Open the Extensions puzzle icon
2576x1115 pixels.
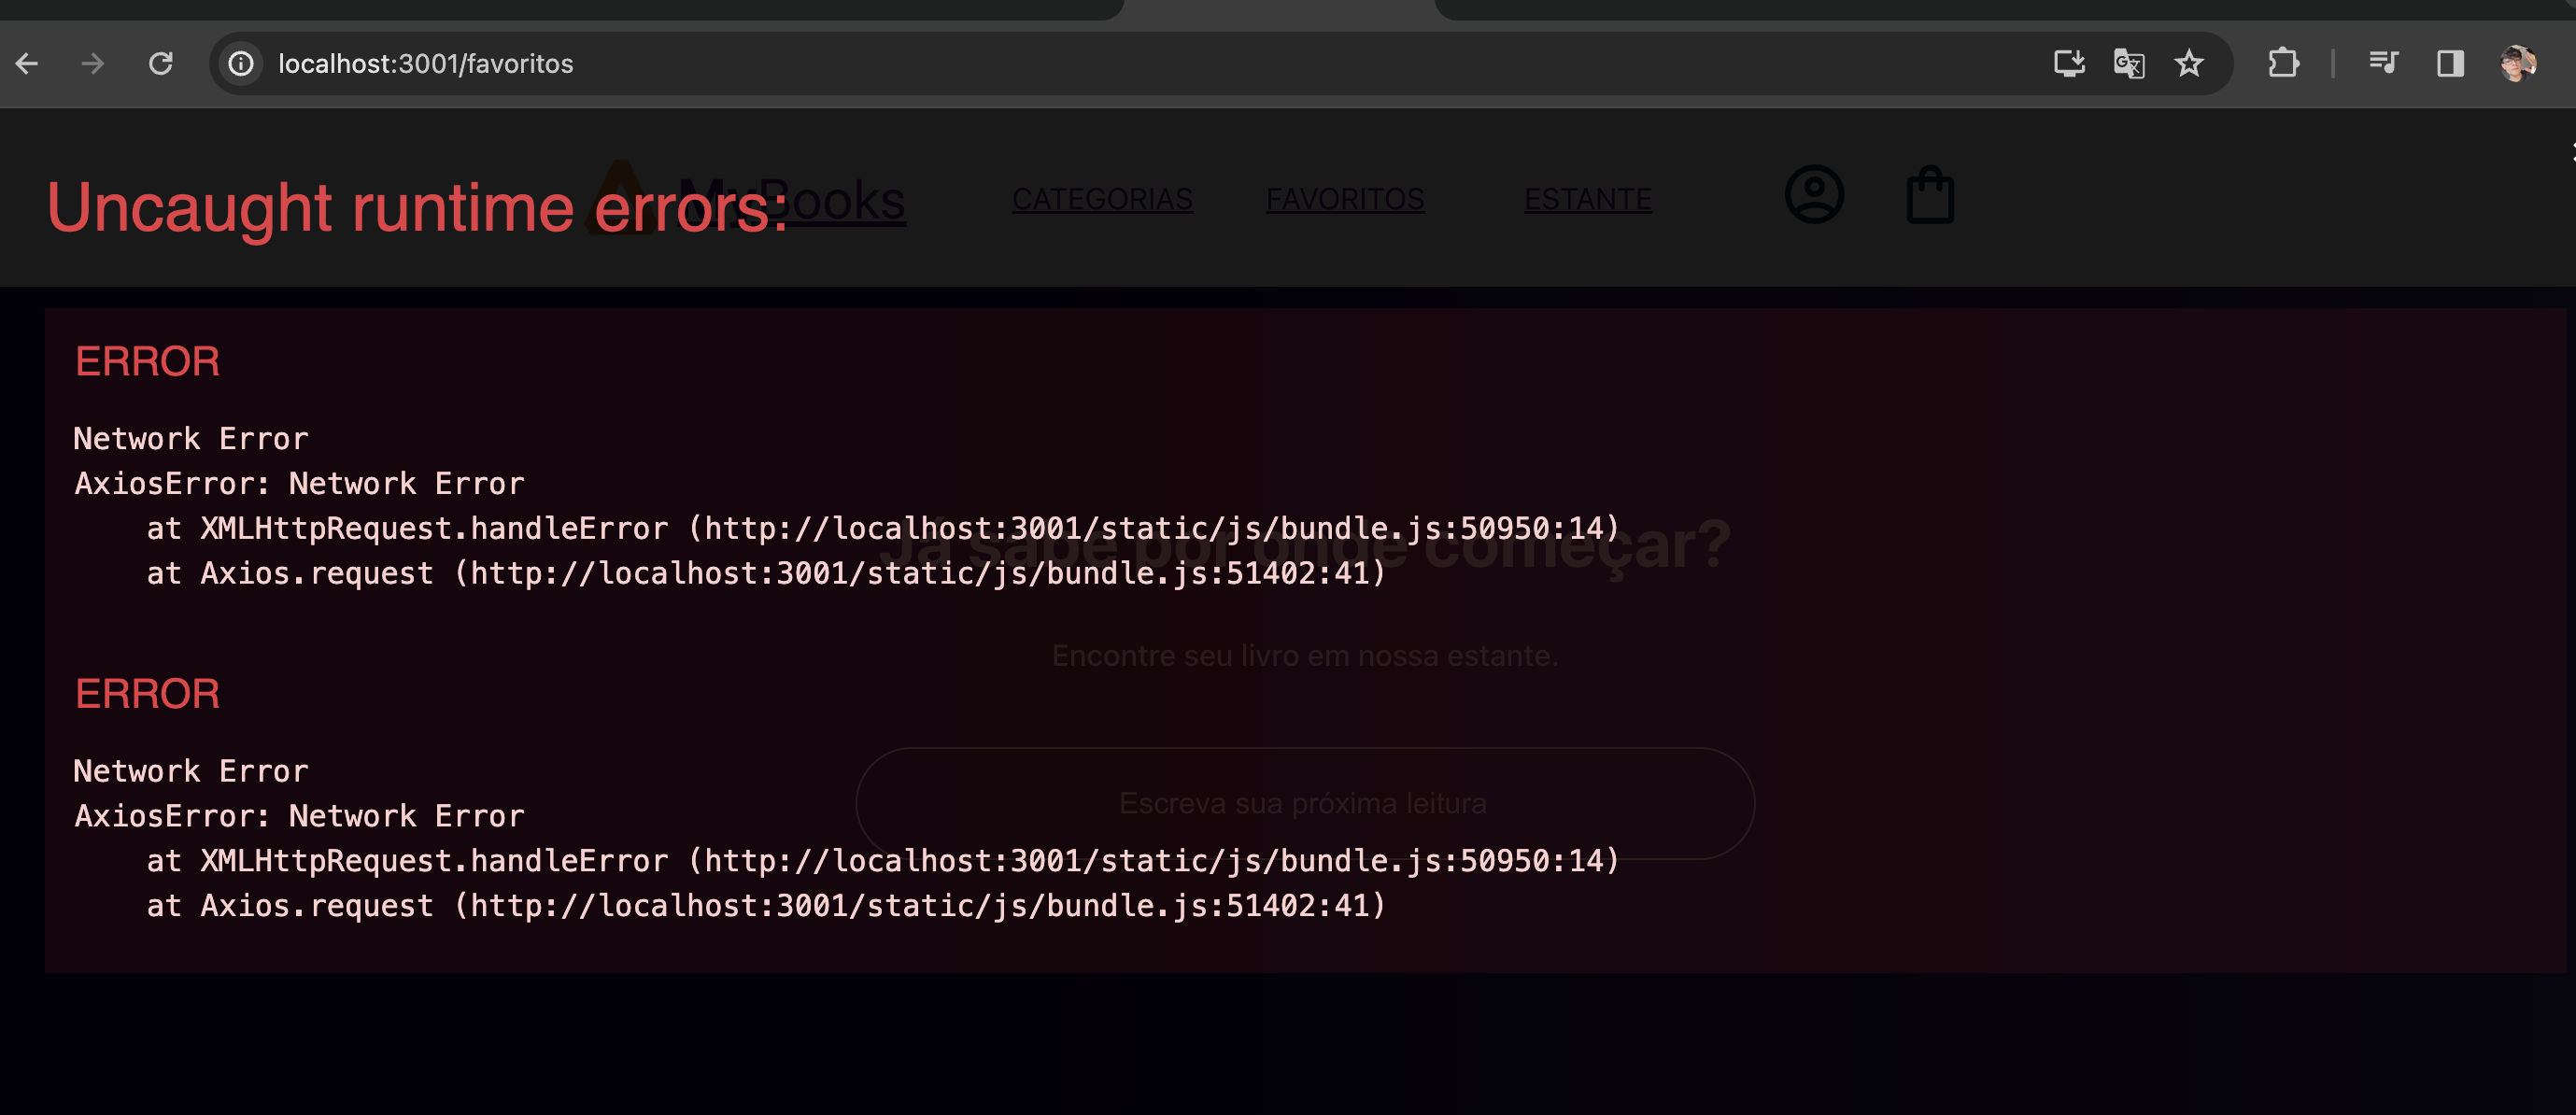coord(2283,64)
